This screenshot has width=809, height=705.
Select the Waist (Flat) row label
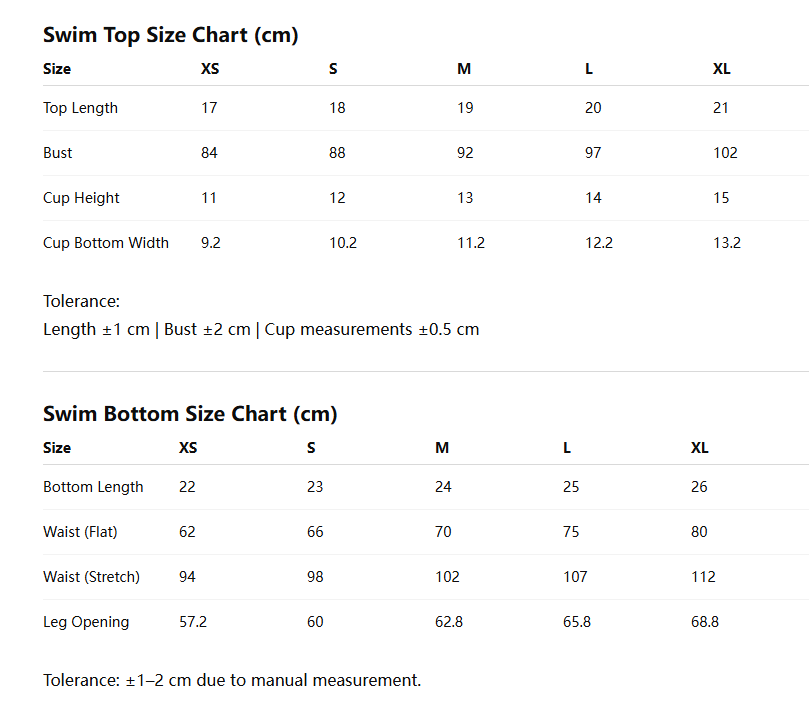tap(80, 532)
